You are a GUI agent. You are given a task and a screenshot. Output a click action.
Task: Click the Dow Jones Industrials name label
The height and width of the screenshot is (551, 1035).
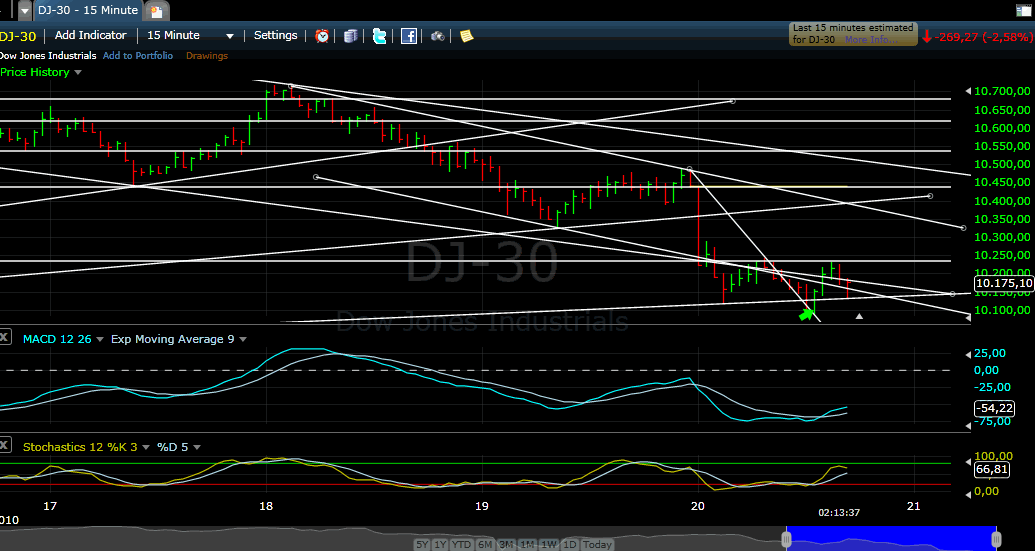[48, 56]
